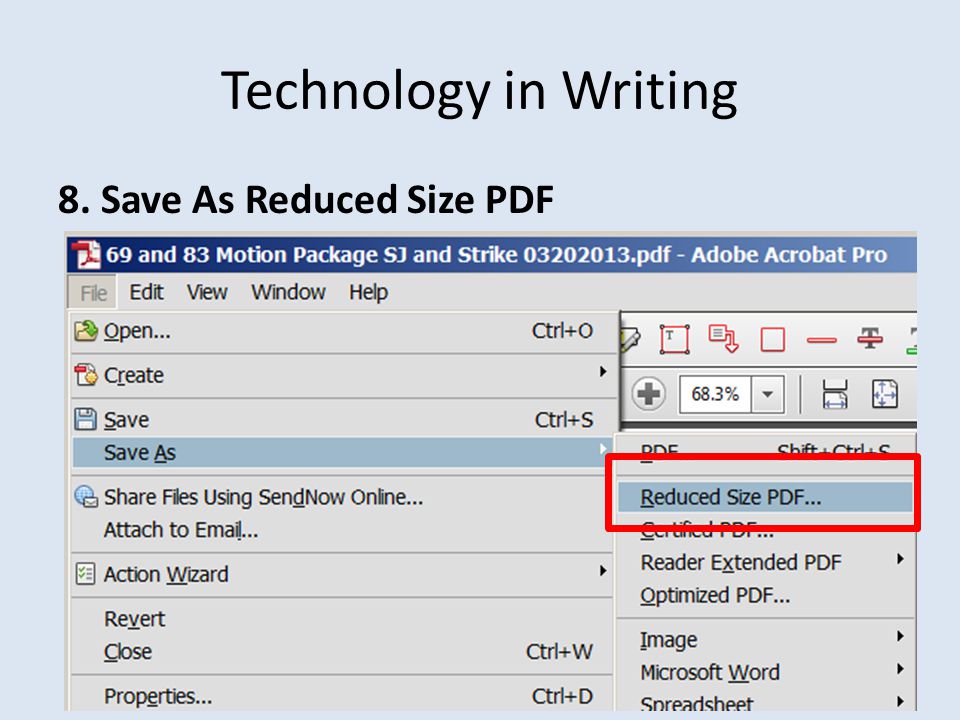This screenshot has height=720, width=960.
Task: Click the SendNow globe icon
Action: coord(86,497)
